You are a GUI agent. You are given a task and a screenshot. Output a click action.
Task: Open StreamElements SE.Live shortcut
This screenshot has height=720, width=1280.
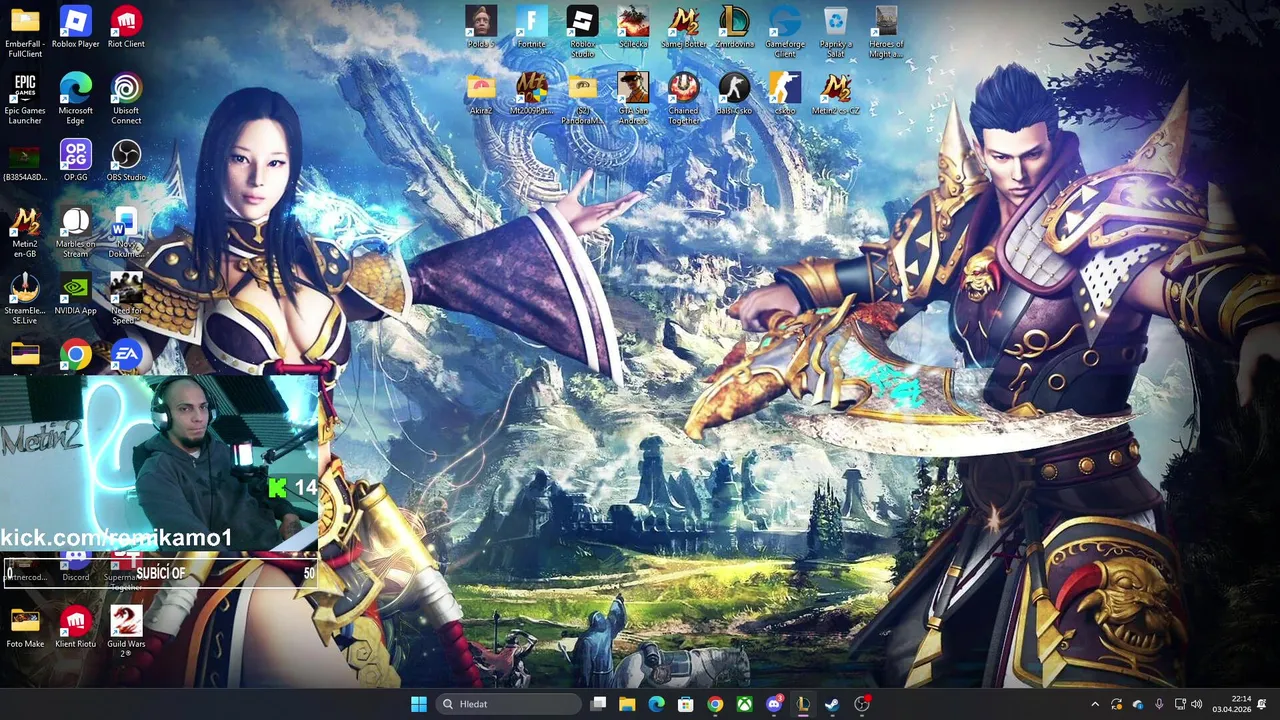[25, 299]
